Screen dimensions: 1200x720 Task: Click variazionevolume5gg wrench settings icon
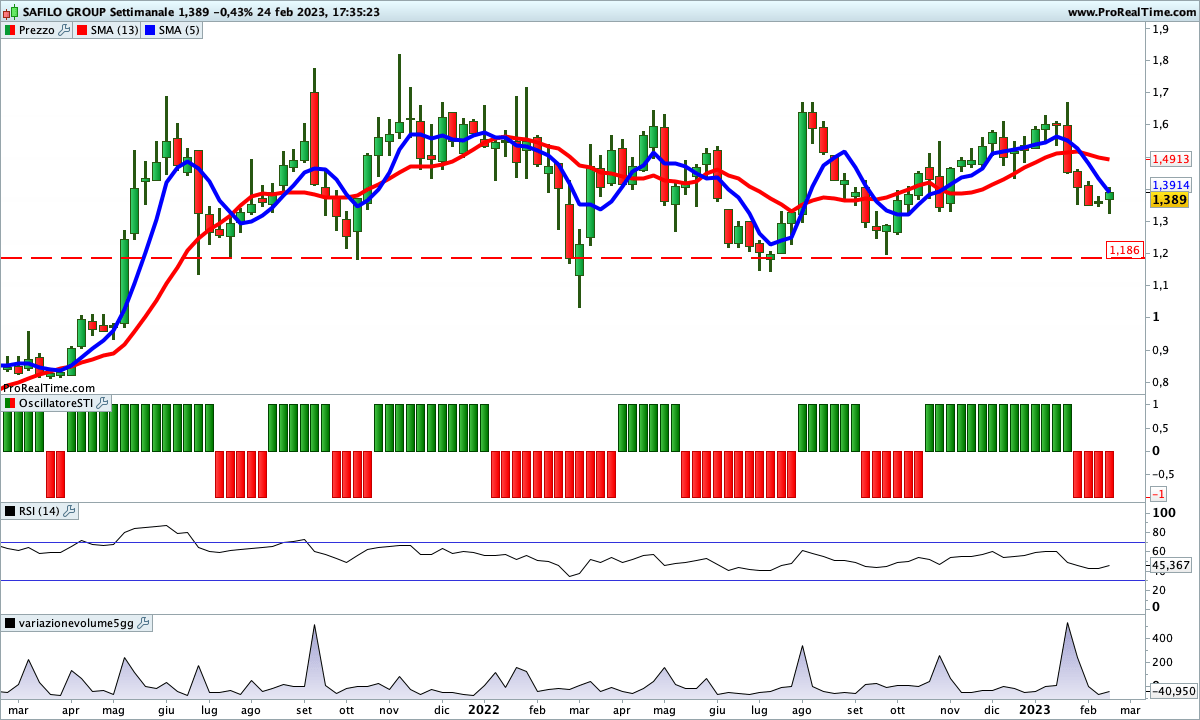(x=143, y=623)
